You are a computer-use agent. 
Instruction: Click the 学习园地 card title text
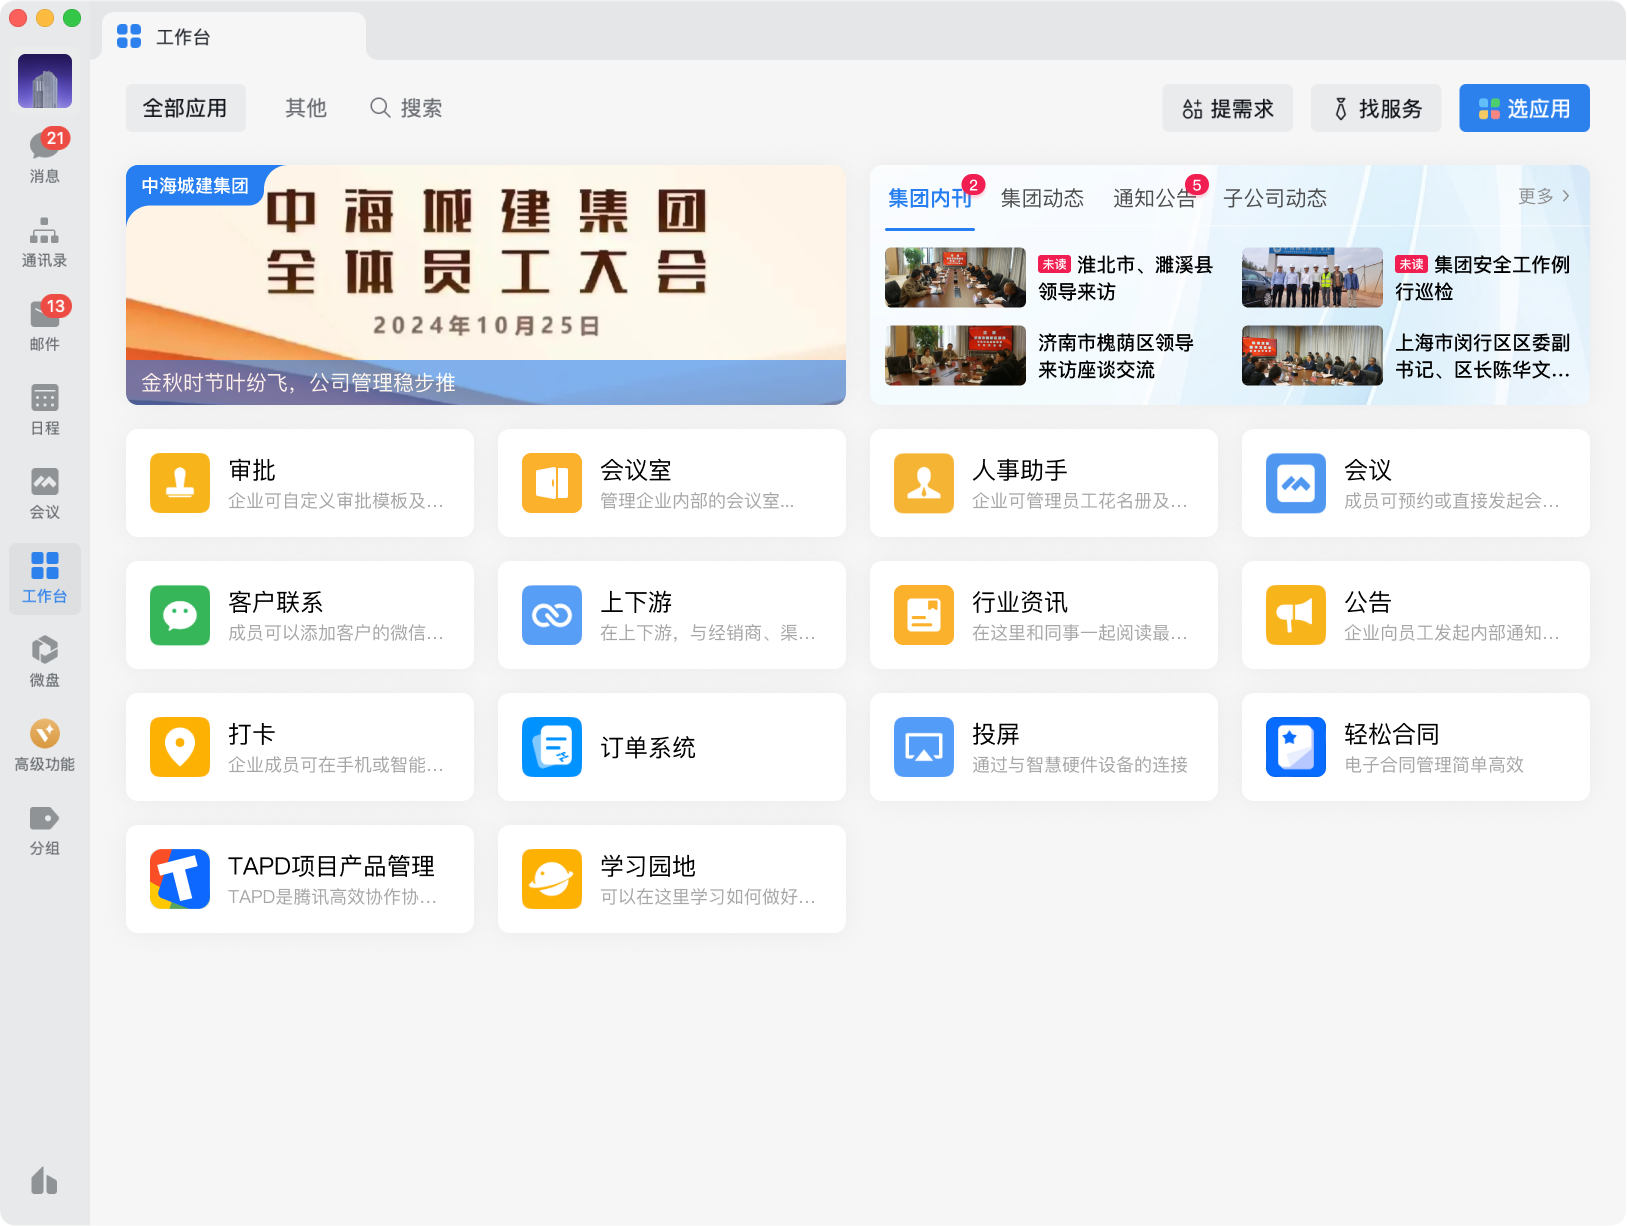pyautogui.click(x=648, y=866)
